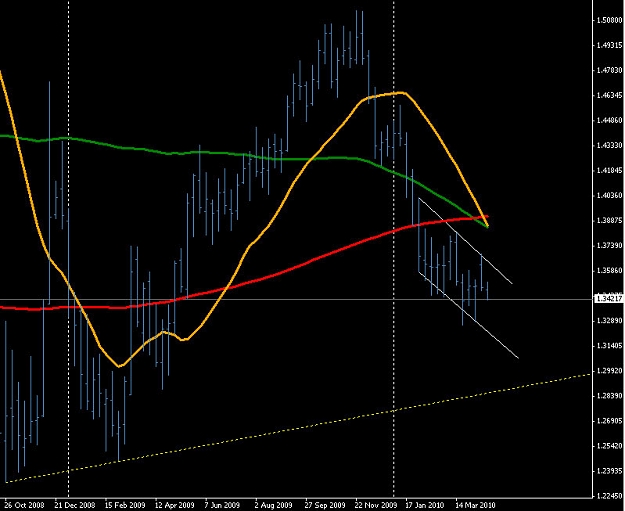Click the 1.49315 price axis label
This screenshot has width=625, height=511.
[609, 45]
